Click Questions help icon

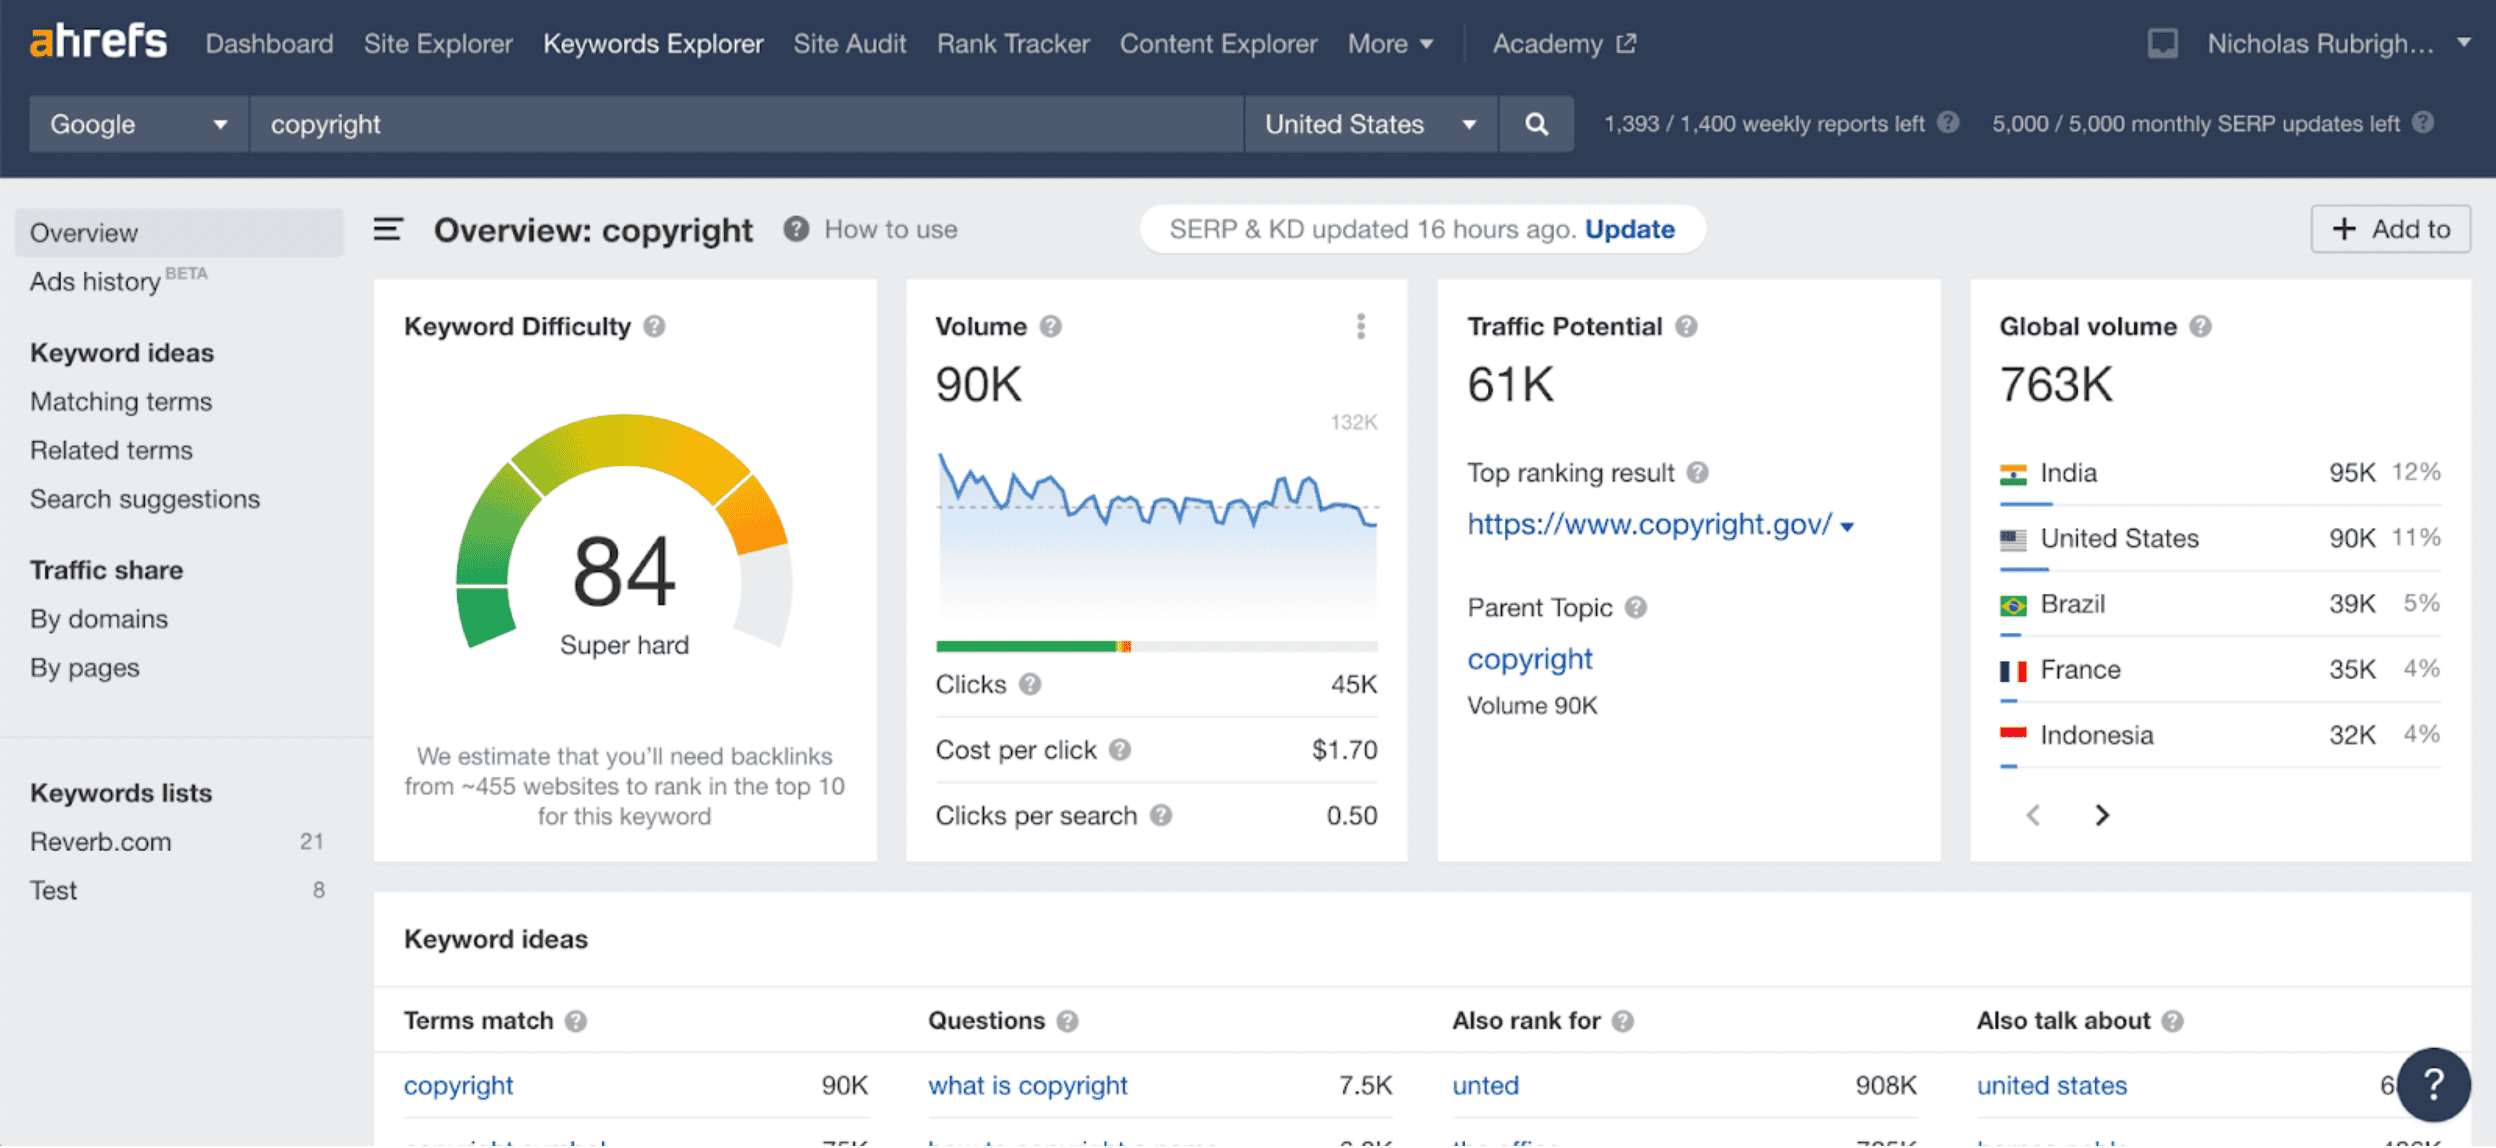point(1067,1021)
